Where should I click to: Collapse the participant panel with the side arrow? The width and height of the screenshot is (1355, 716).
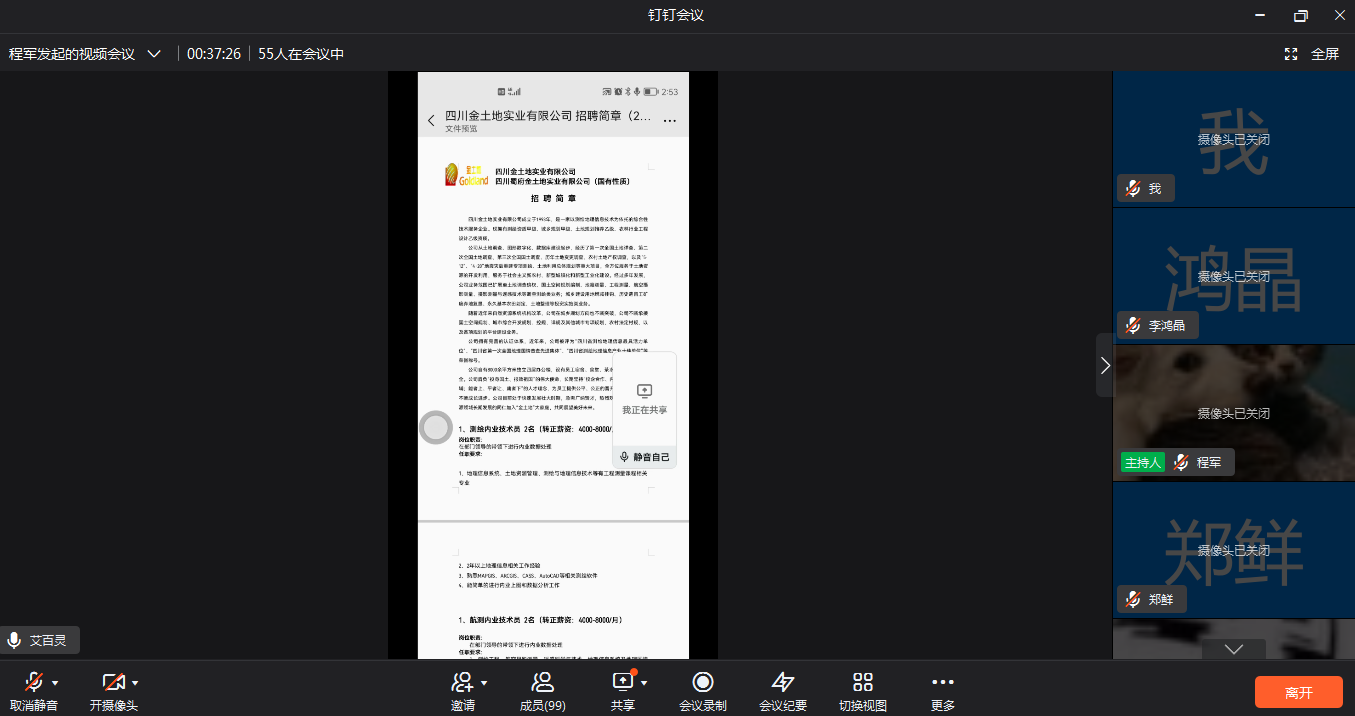[1105, 365]
